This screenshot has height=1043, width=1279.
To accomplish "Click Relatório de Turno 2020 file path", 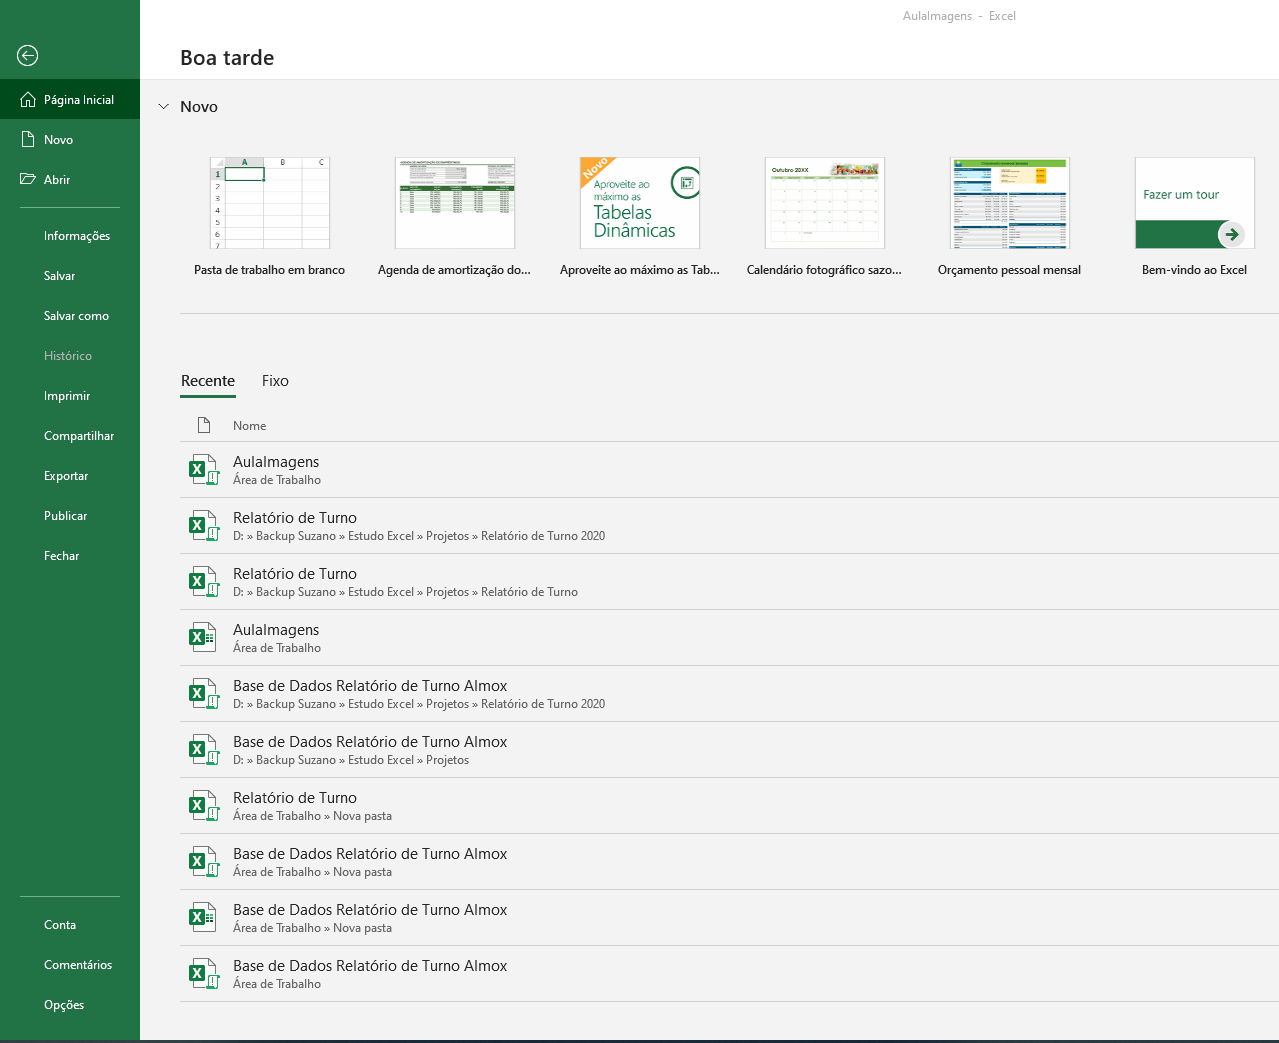I will click(419, 536).
